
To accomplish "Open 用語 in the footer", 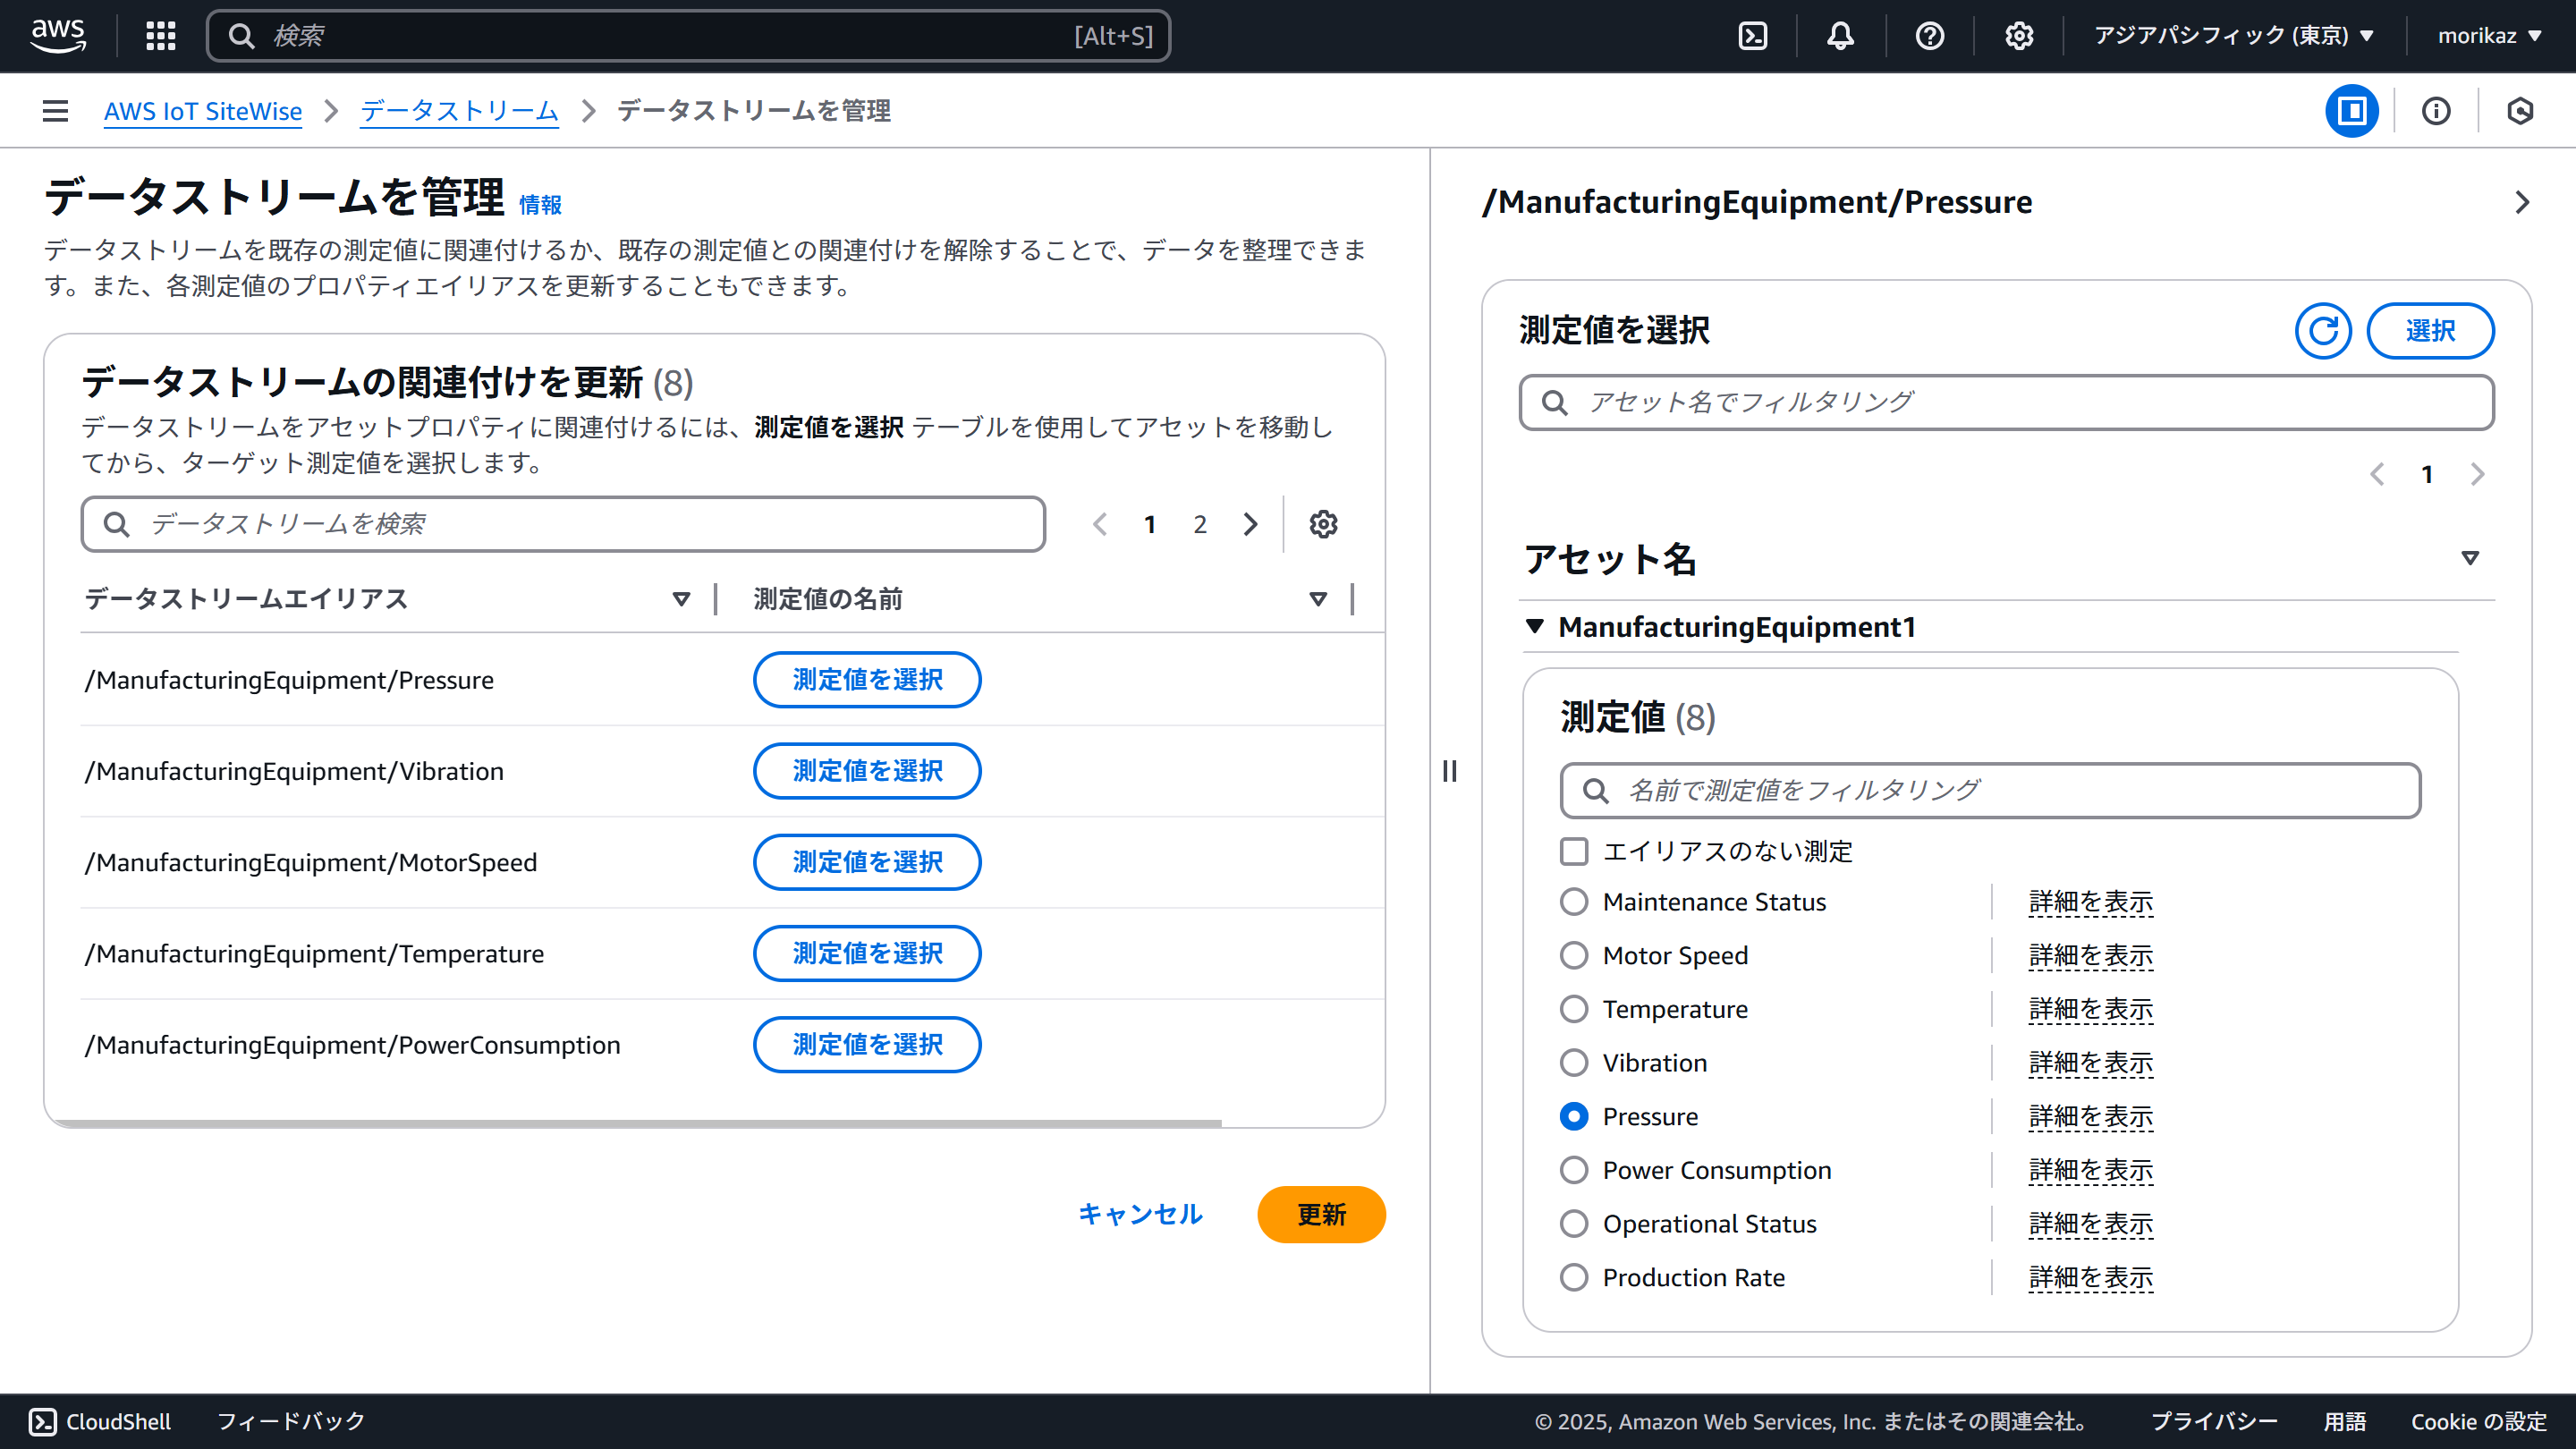I will [2344, 1421].
